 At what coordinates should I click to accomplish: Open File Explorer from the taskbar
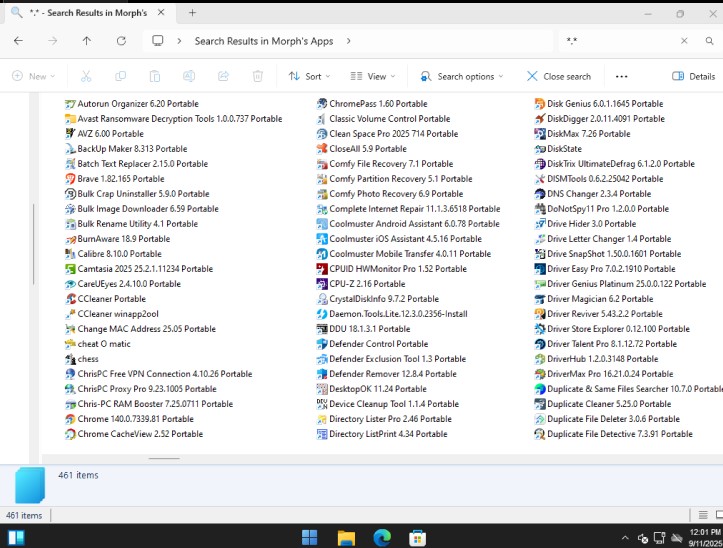point(346,537)
